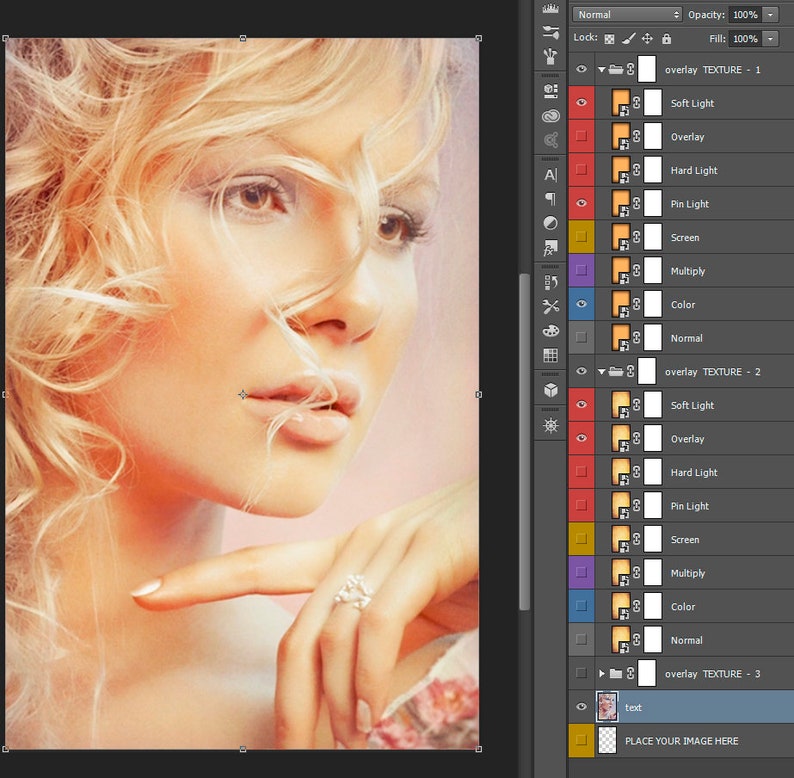The width and height of the screenshot is (794, 778).
Task: Open the Adjustments panel icon
Action: coord(550,223)
